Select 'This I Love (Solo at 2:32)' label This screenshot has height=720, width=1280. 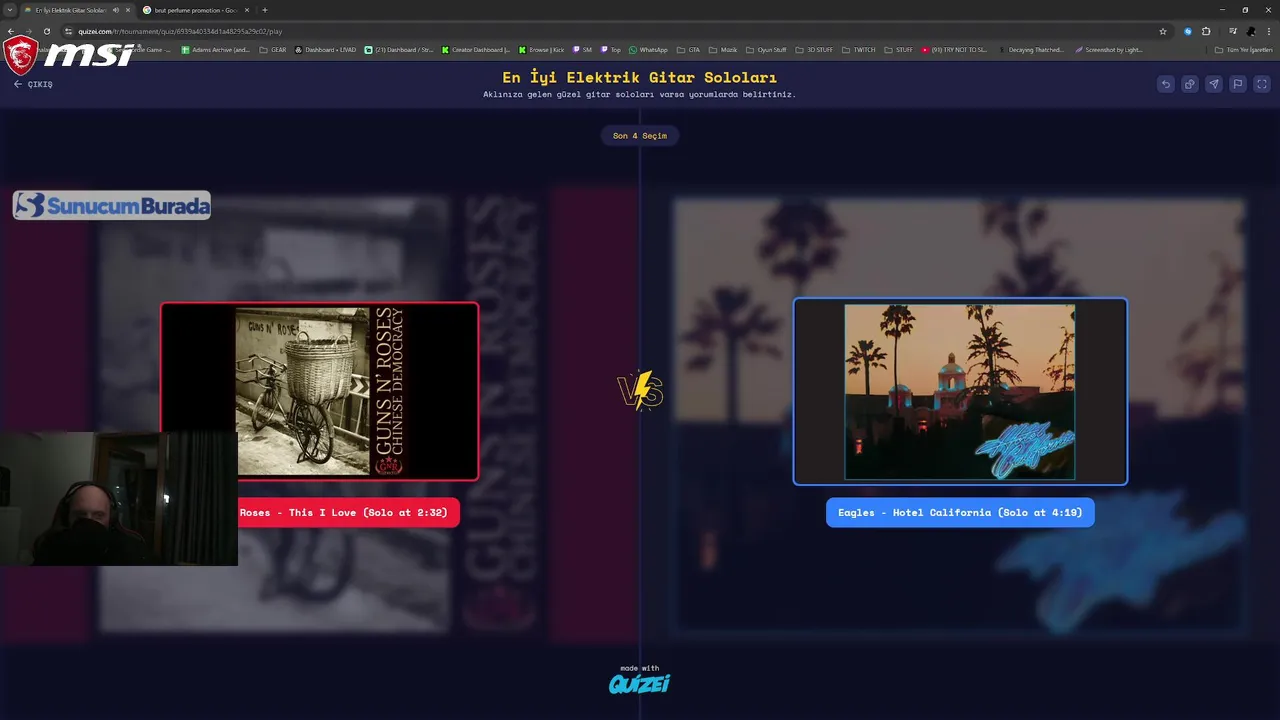[348, 512]
